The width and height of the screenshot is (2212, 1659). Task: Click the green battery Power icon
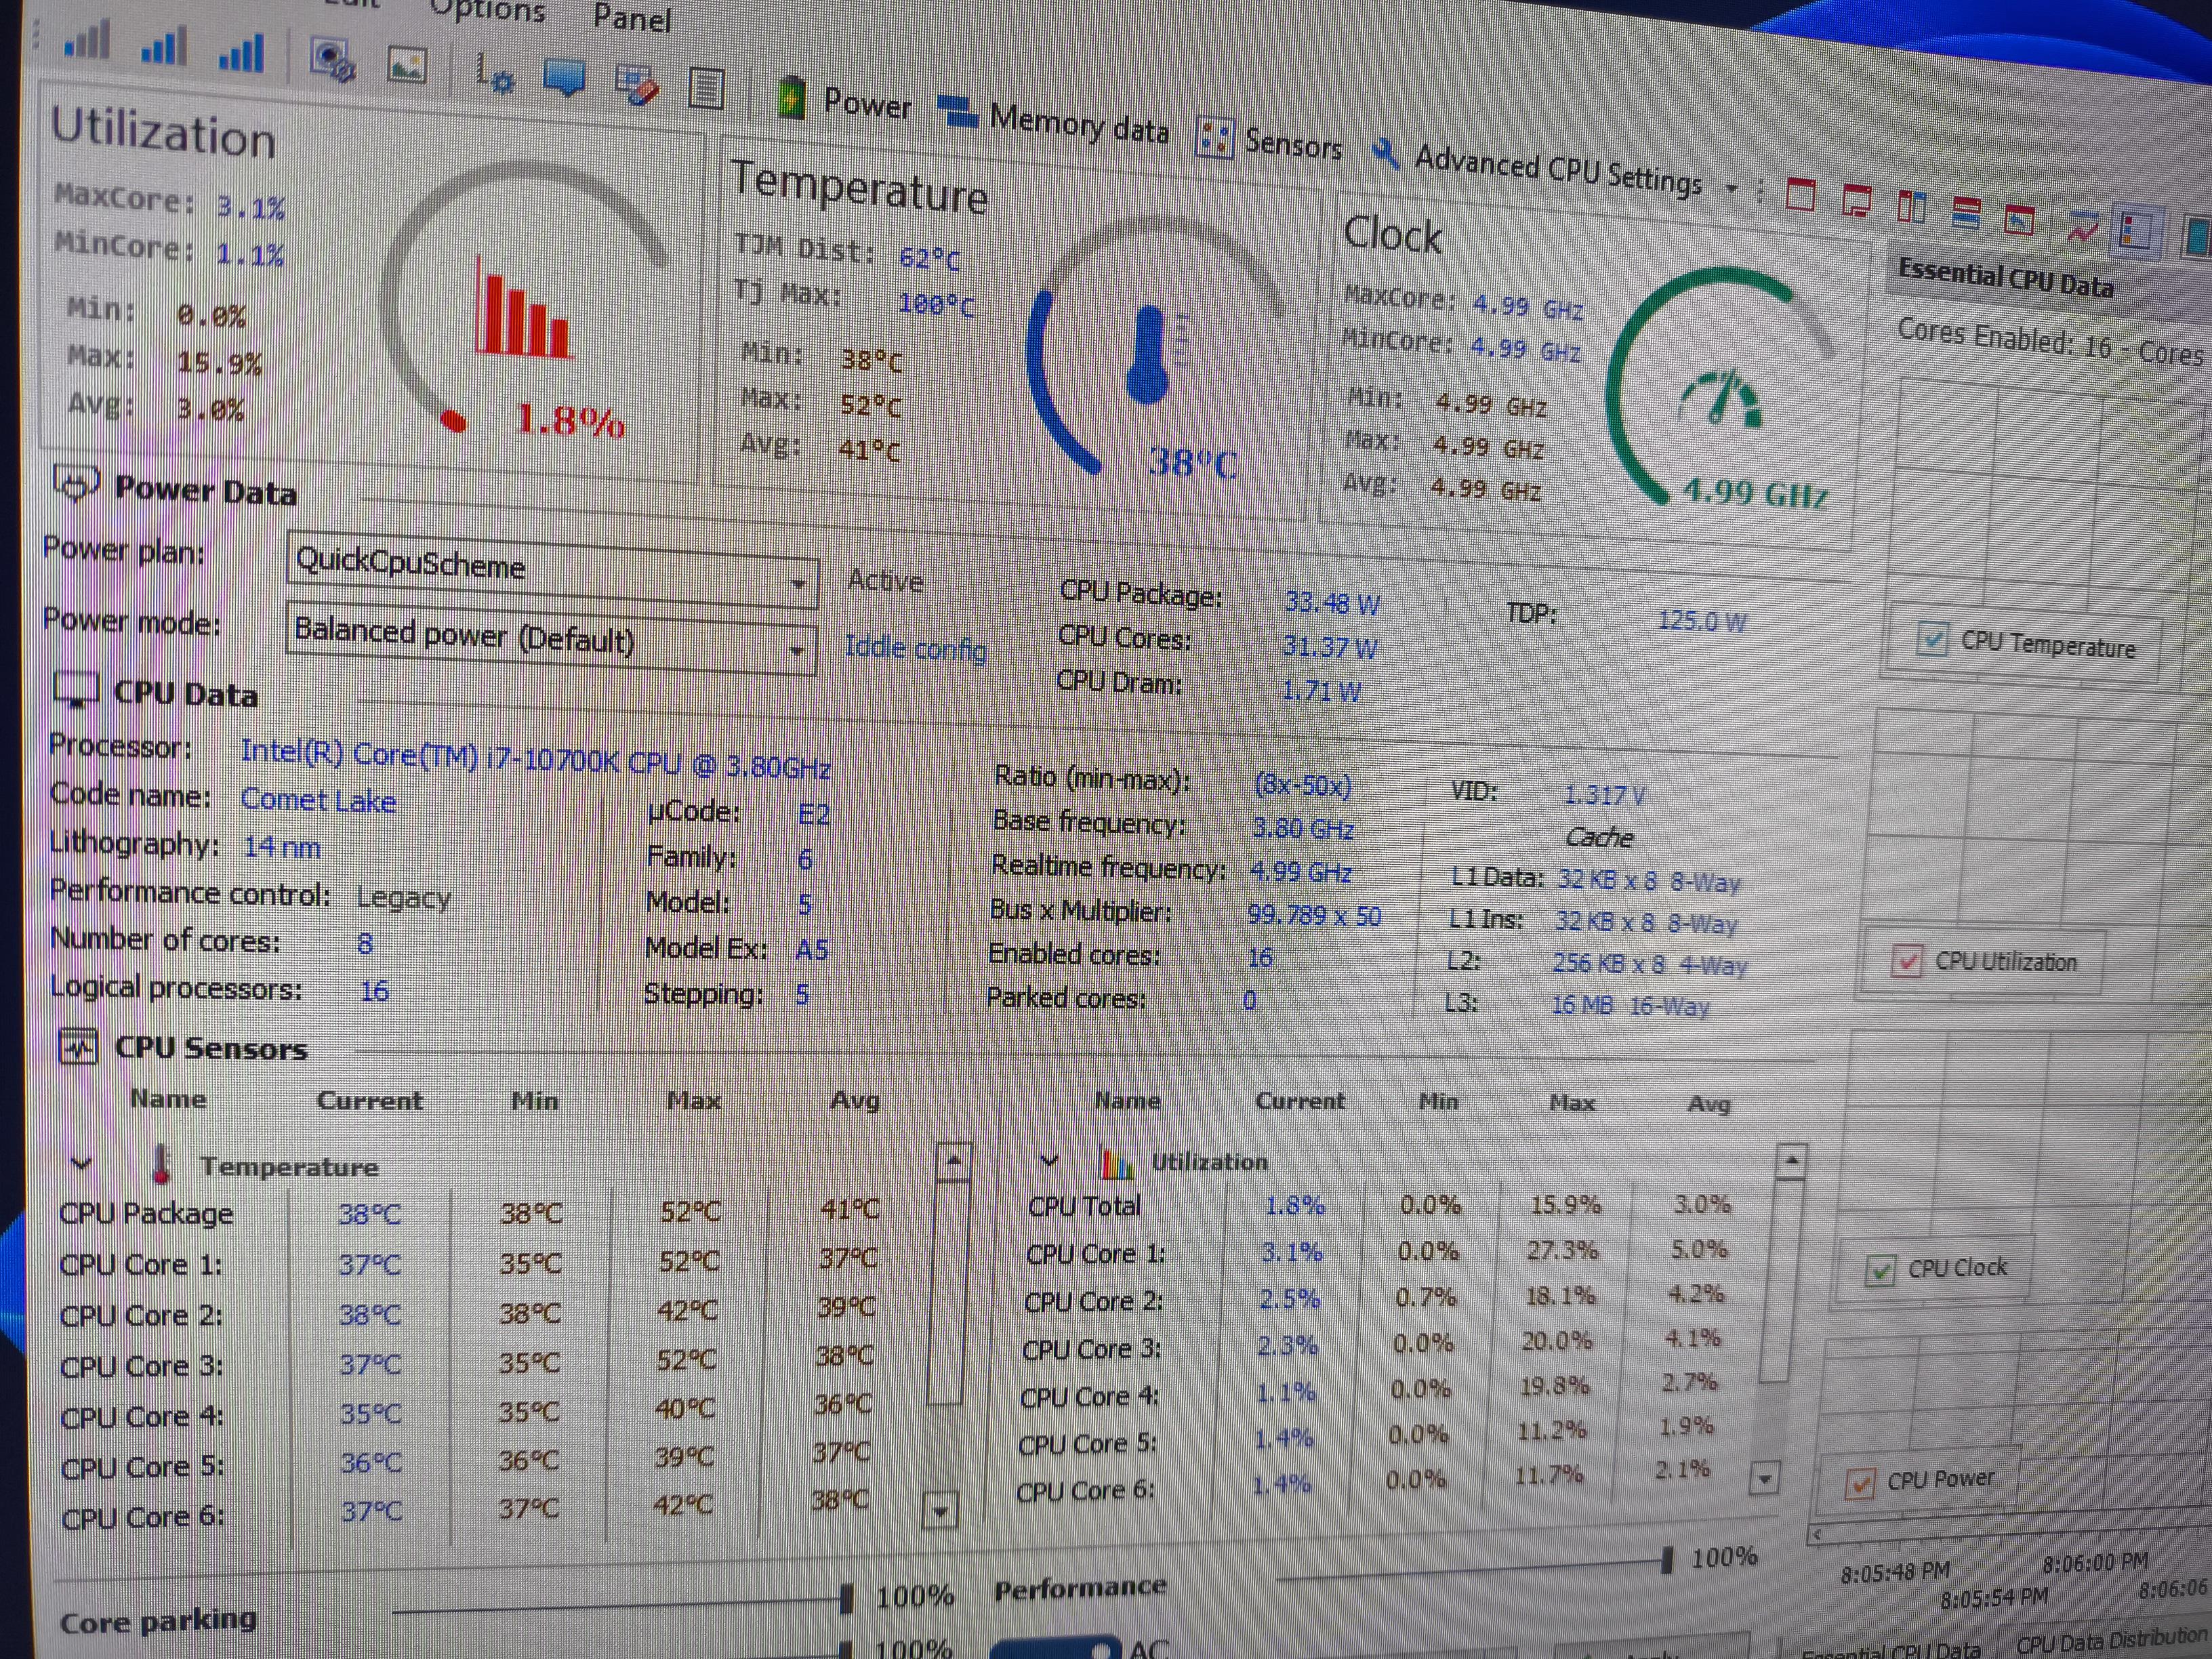791,99
